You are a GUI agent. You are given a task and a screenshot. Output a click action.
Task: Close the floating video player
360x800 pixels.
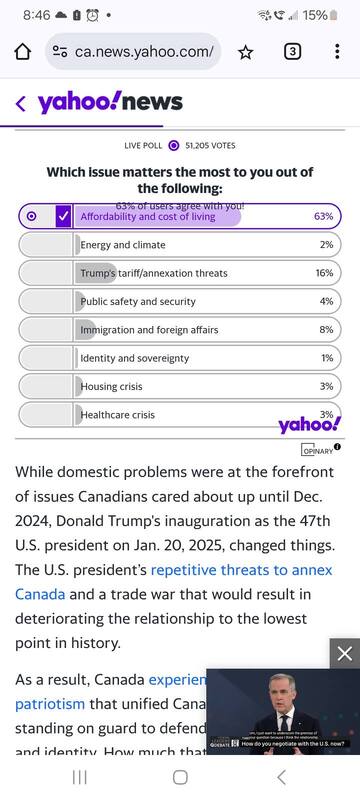point(345,653)
